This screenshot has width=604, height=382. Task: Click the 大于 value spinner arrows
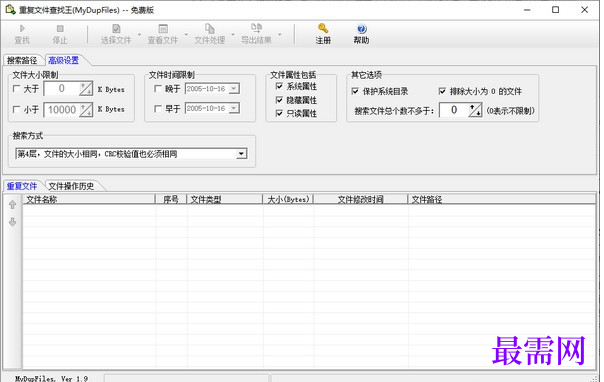[86, 89]
